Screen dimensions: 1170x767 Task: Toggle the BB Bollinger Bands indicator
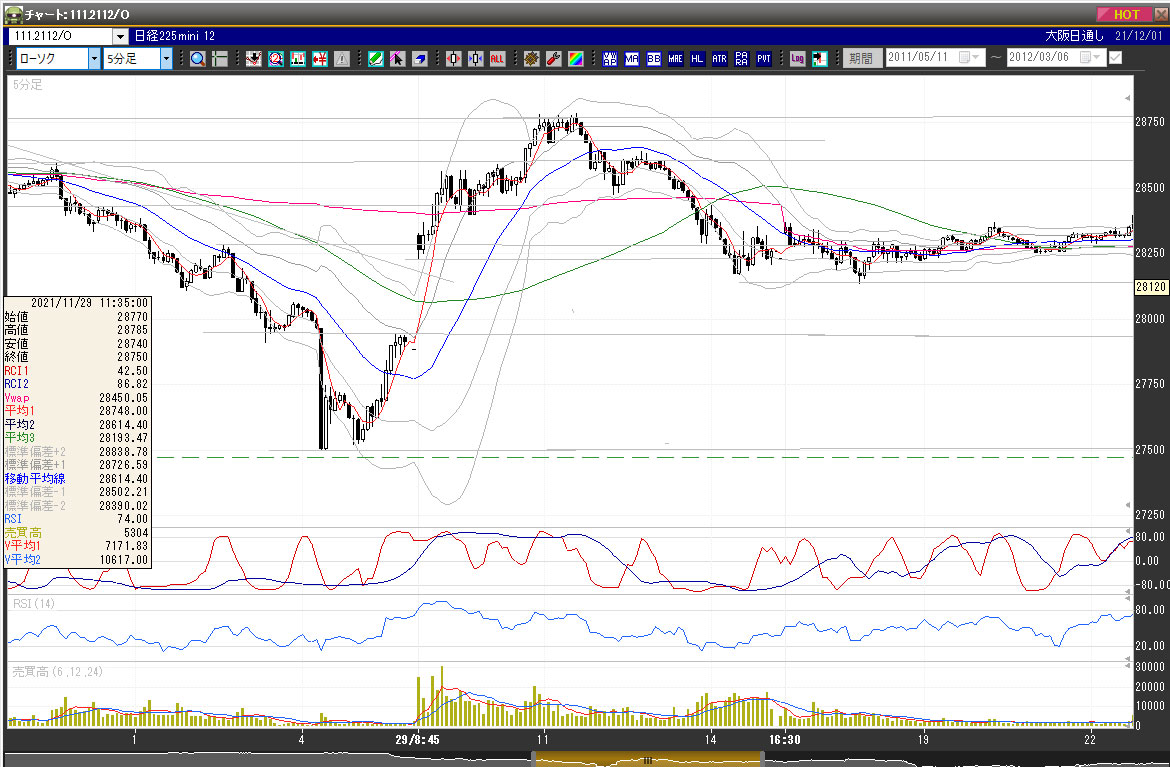654,59
